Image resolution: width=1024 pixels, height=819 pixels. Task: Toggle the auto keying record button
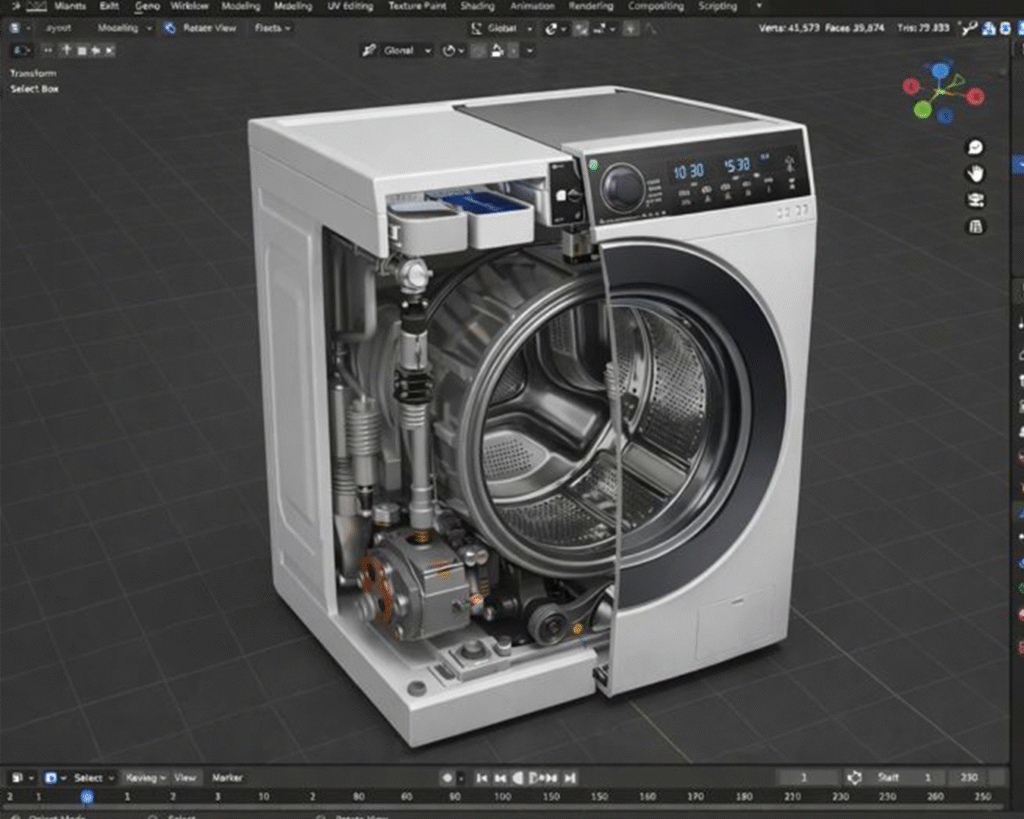click(x=447, y=778)
